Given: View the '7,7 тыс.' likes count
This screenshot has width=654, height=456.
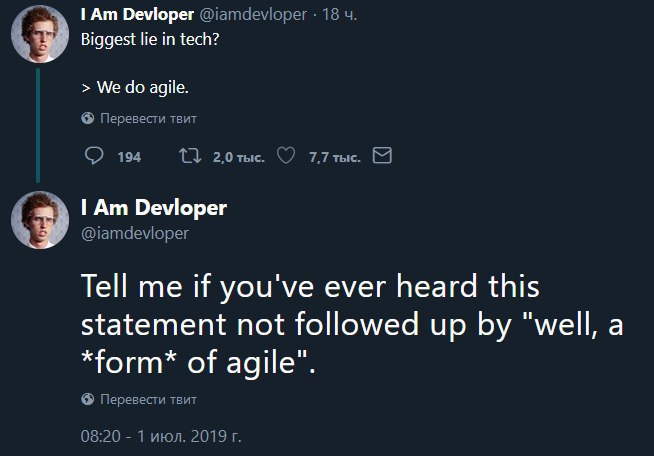Looking at the screenshot, I should 335,157.
